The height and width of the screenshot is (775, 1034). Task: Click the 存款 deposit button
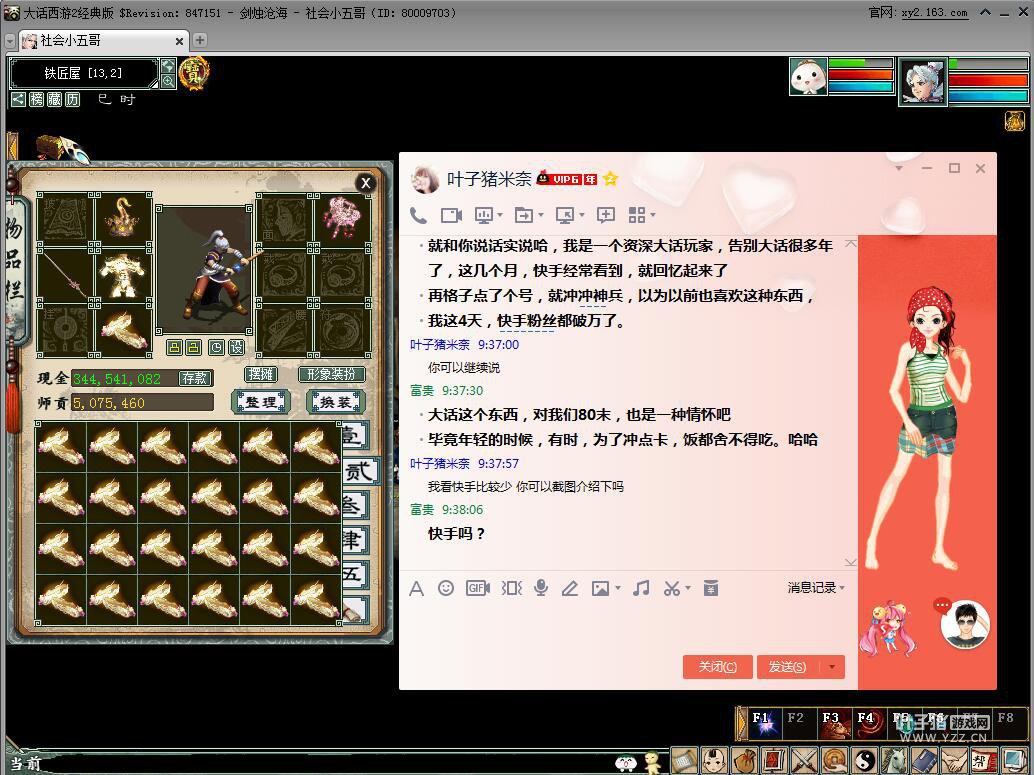(x=194, y=378)
